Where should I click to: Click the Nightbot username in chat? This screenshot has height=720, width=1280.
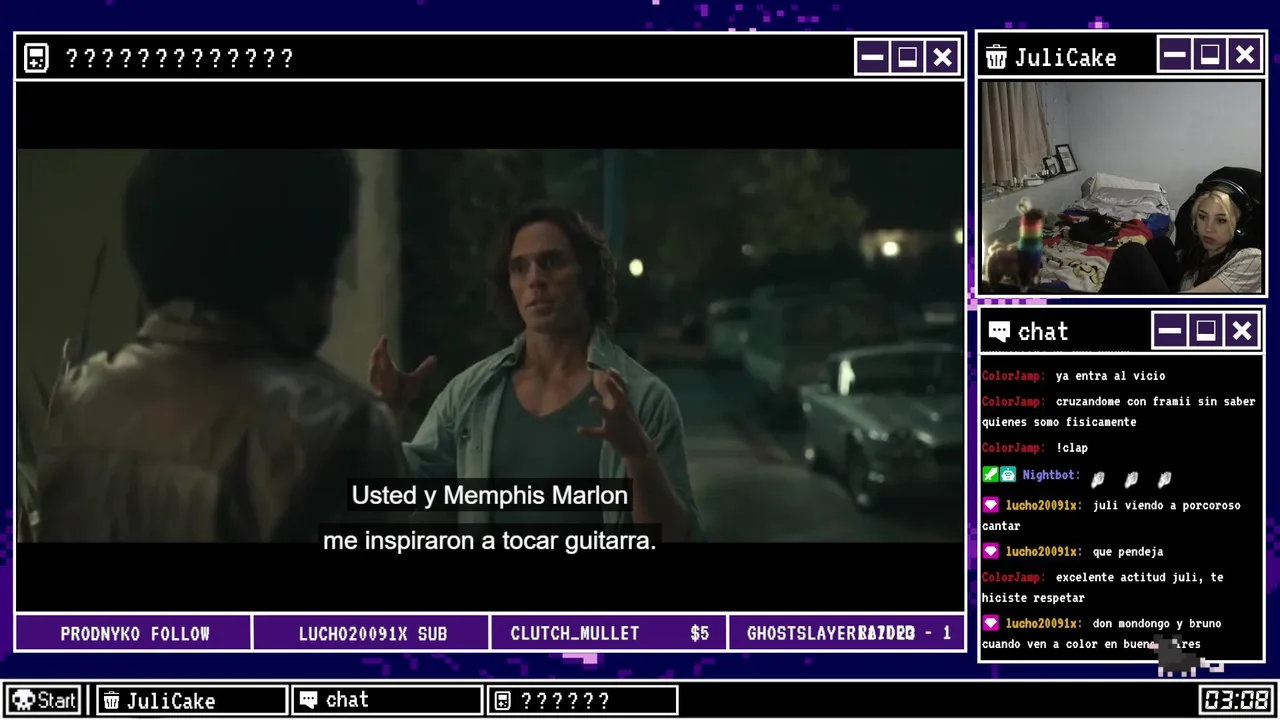(x=1051, y=475)
